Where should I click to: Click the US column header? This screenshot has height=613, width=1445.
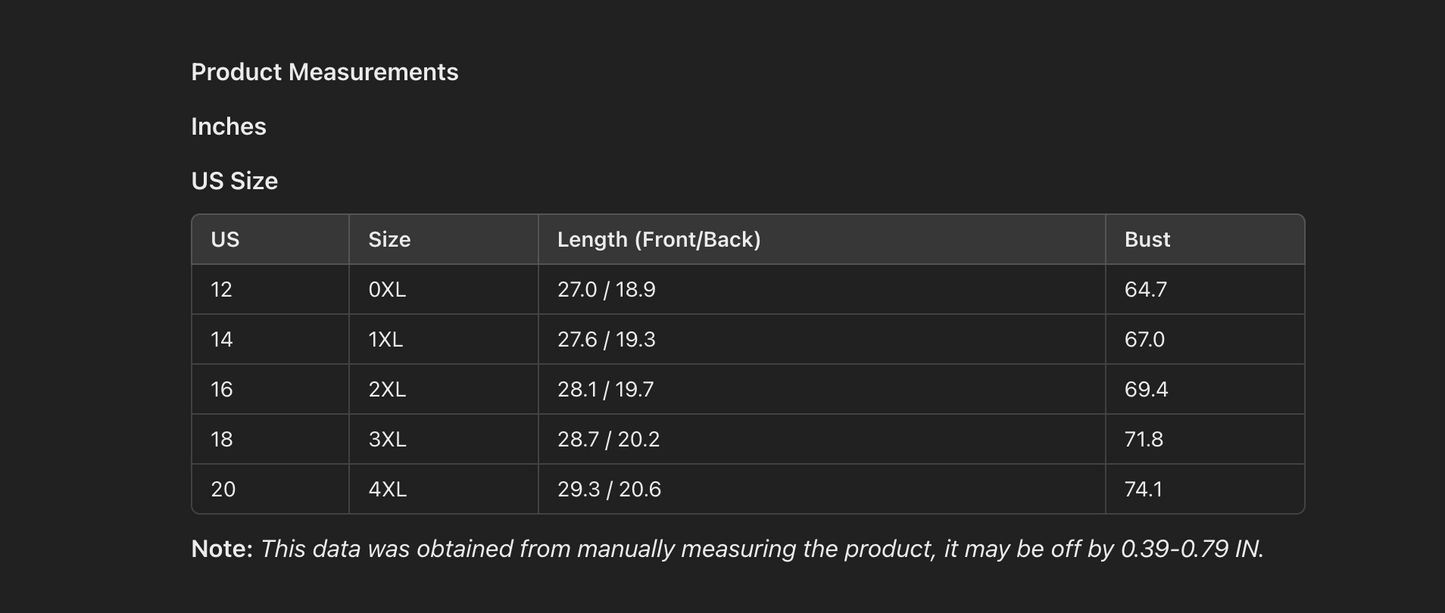(x=225, y=239)
